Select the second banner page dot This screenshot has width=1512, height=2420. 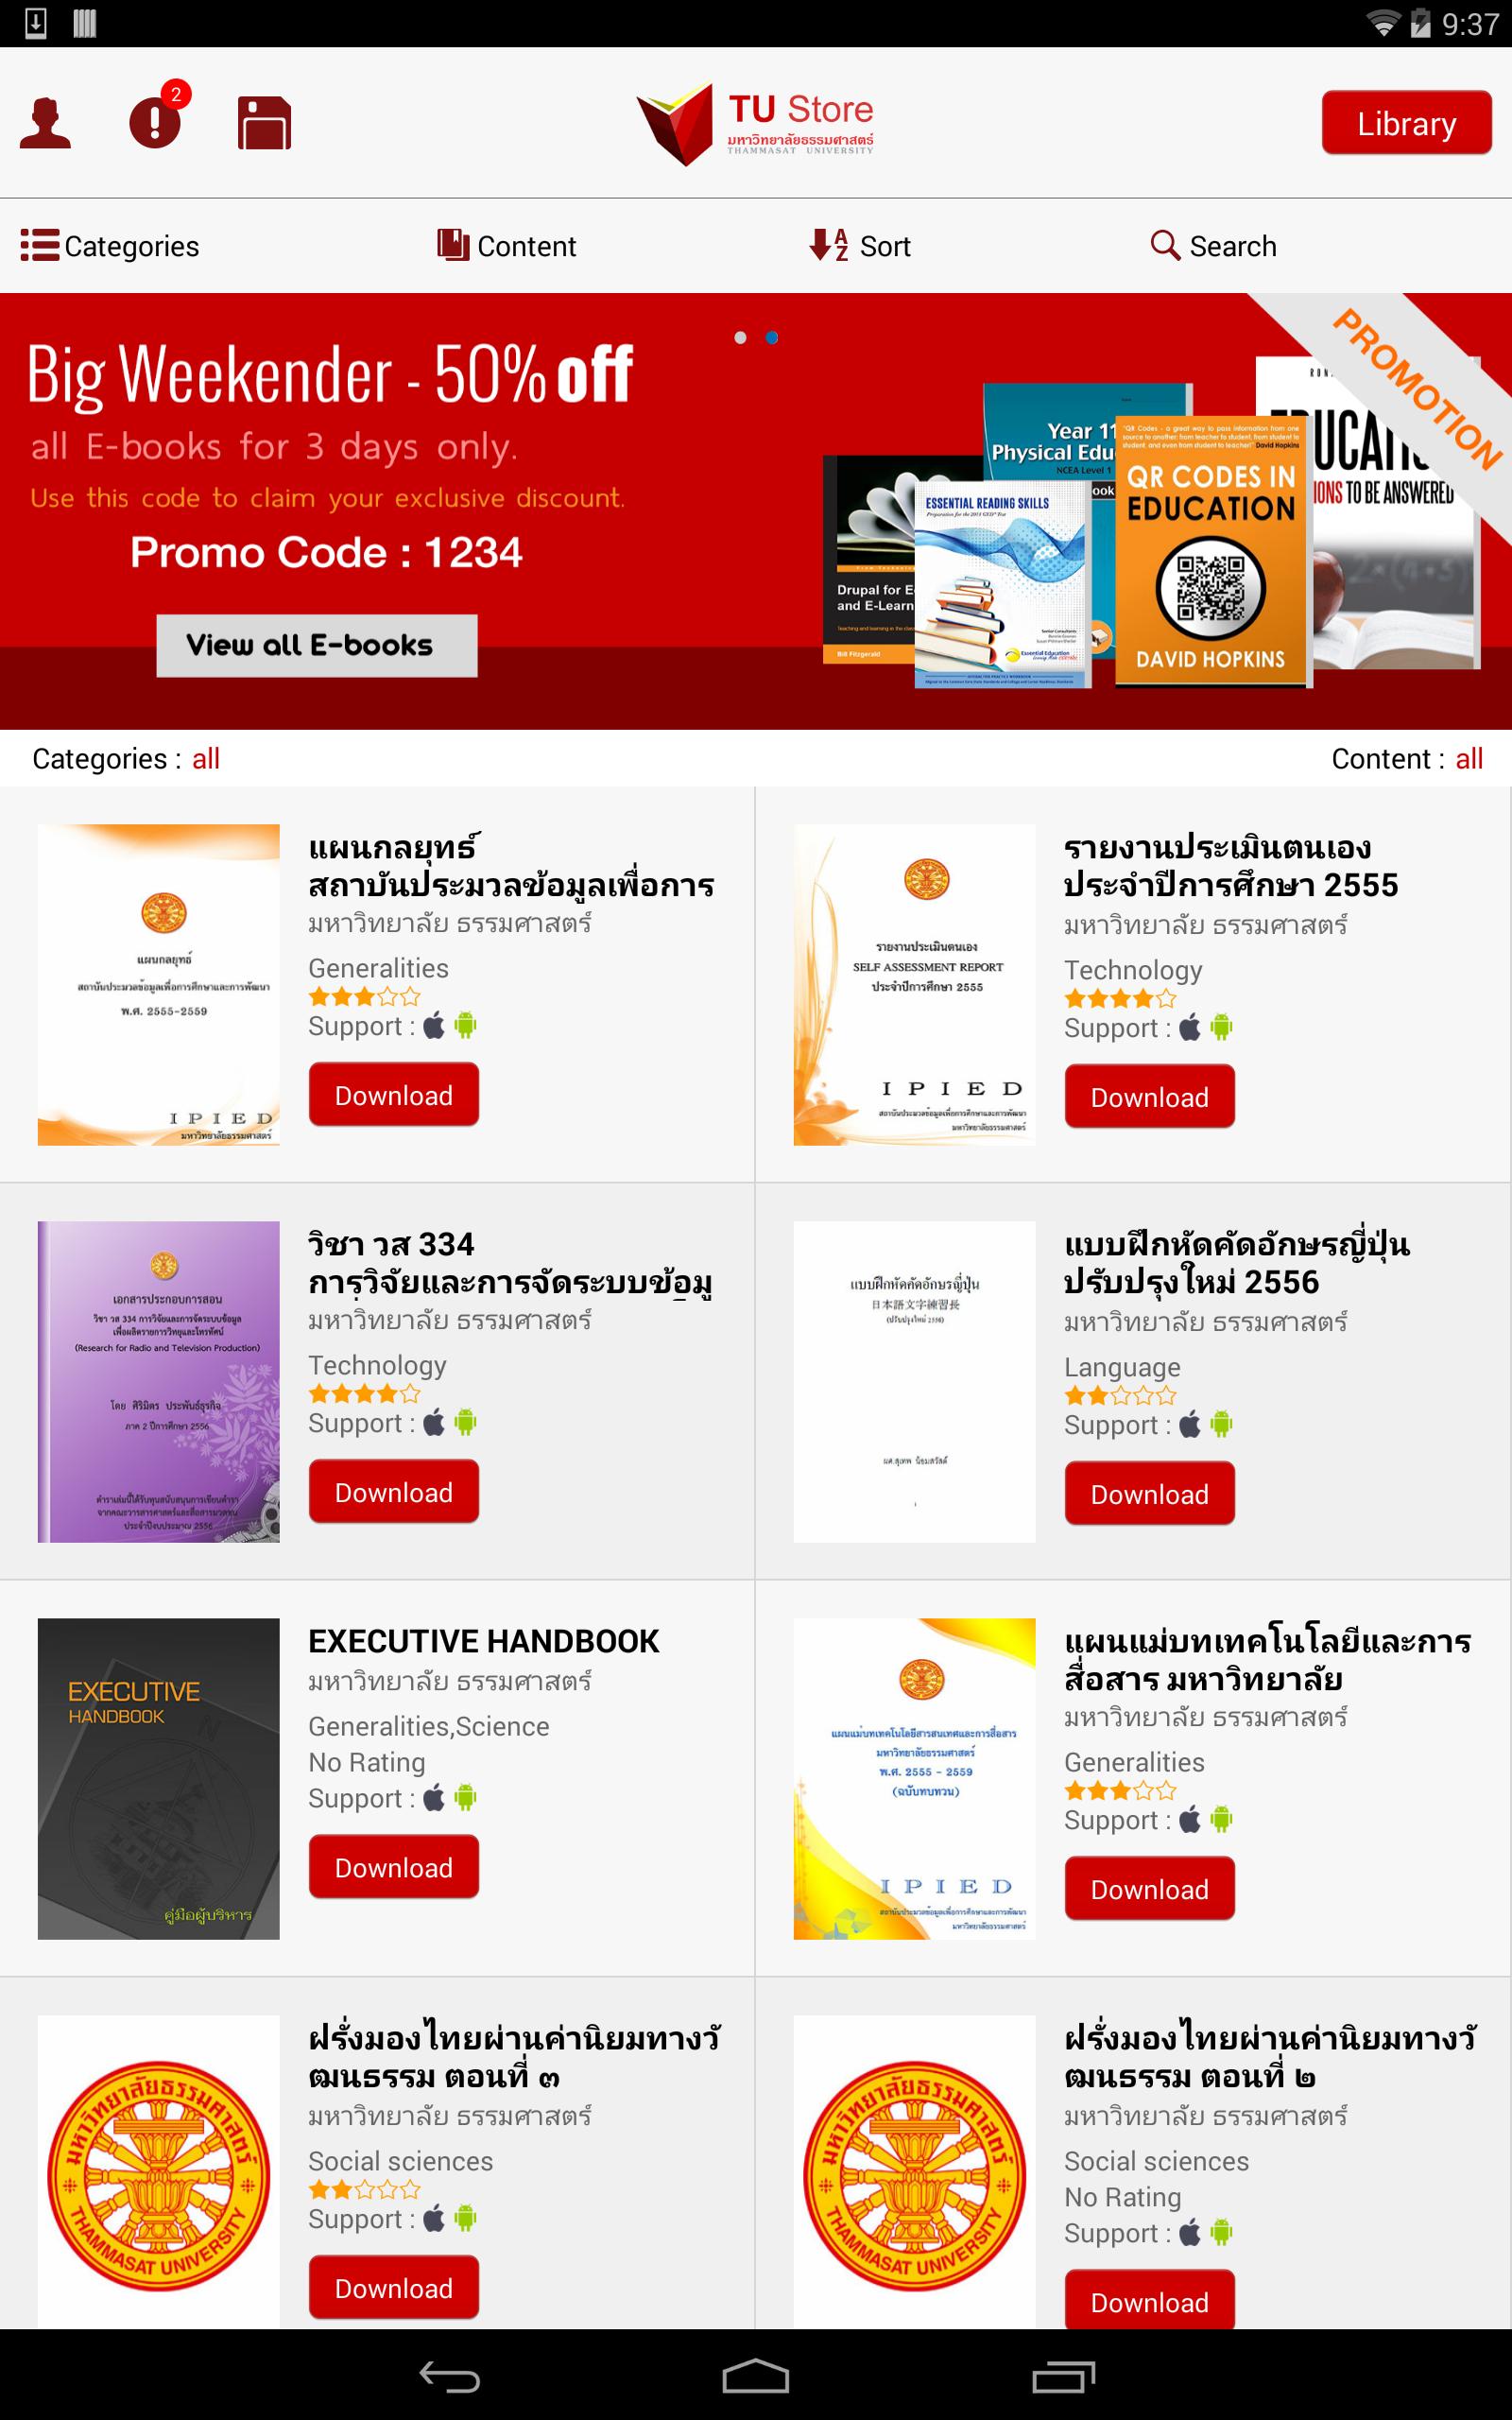coord(772,338)
